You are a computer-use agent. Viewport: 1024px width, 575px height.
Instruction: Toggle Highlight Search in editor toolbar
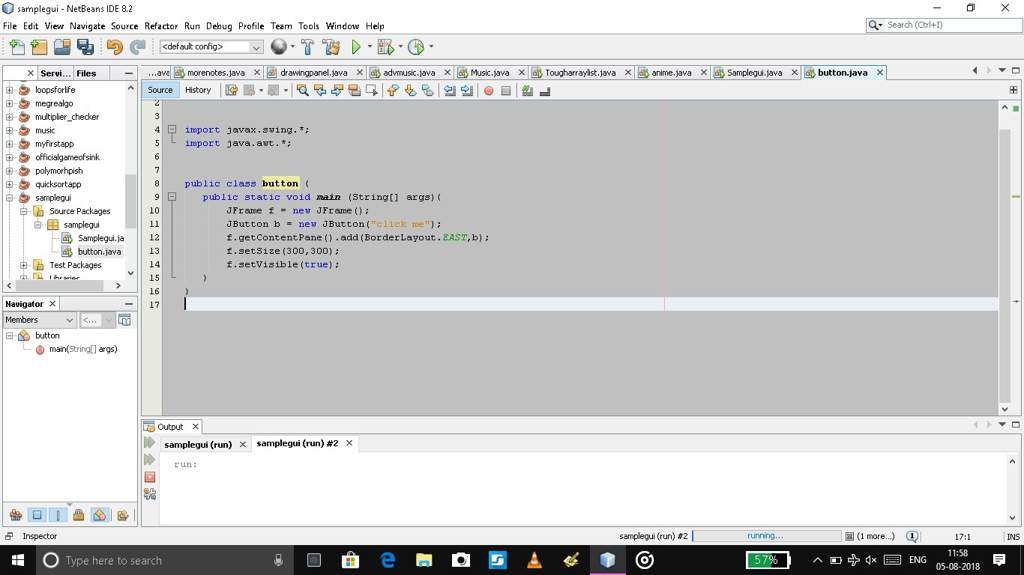[354, 91]
